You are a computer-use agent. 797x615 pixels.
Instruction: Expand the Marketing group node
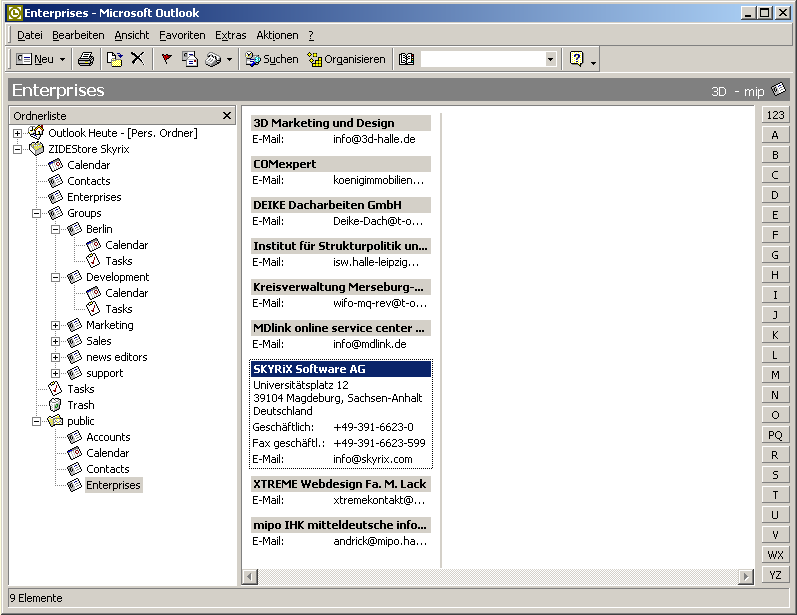coord(55,325)
